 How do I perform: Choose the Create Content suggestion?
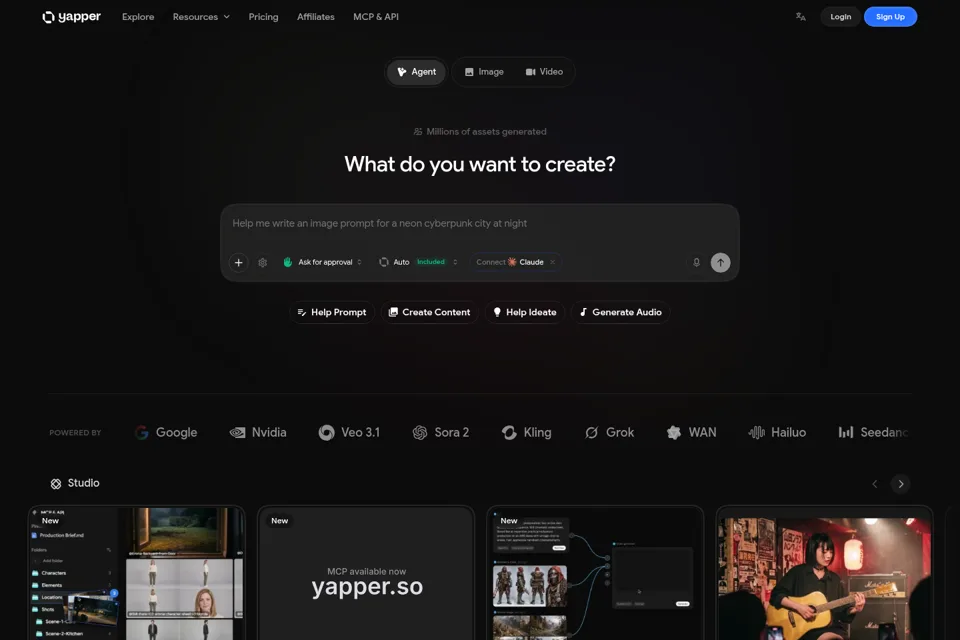pyautogui.click(x=430, y=312)
